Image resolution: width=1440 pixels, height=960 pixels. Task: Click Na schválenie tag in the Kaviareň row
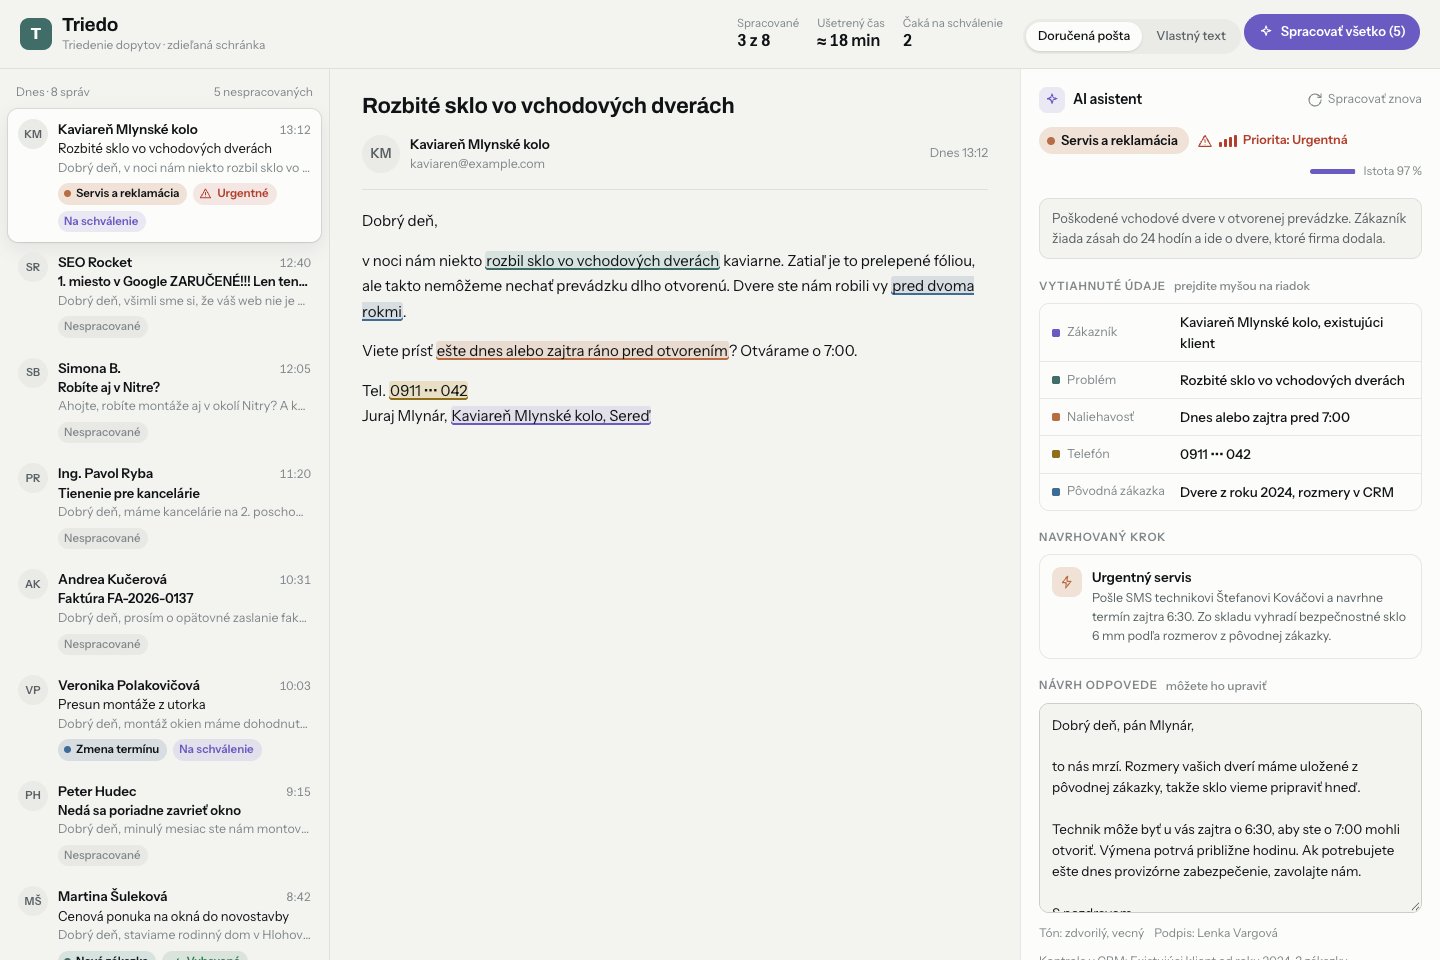101,222
